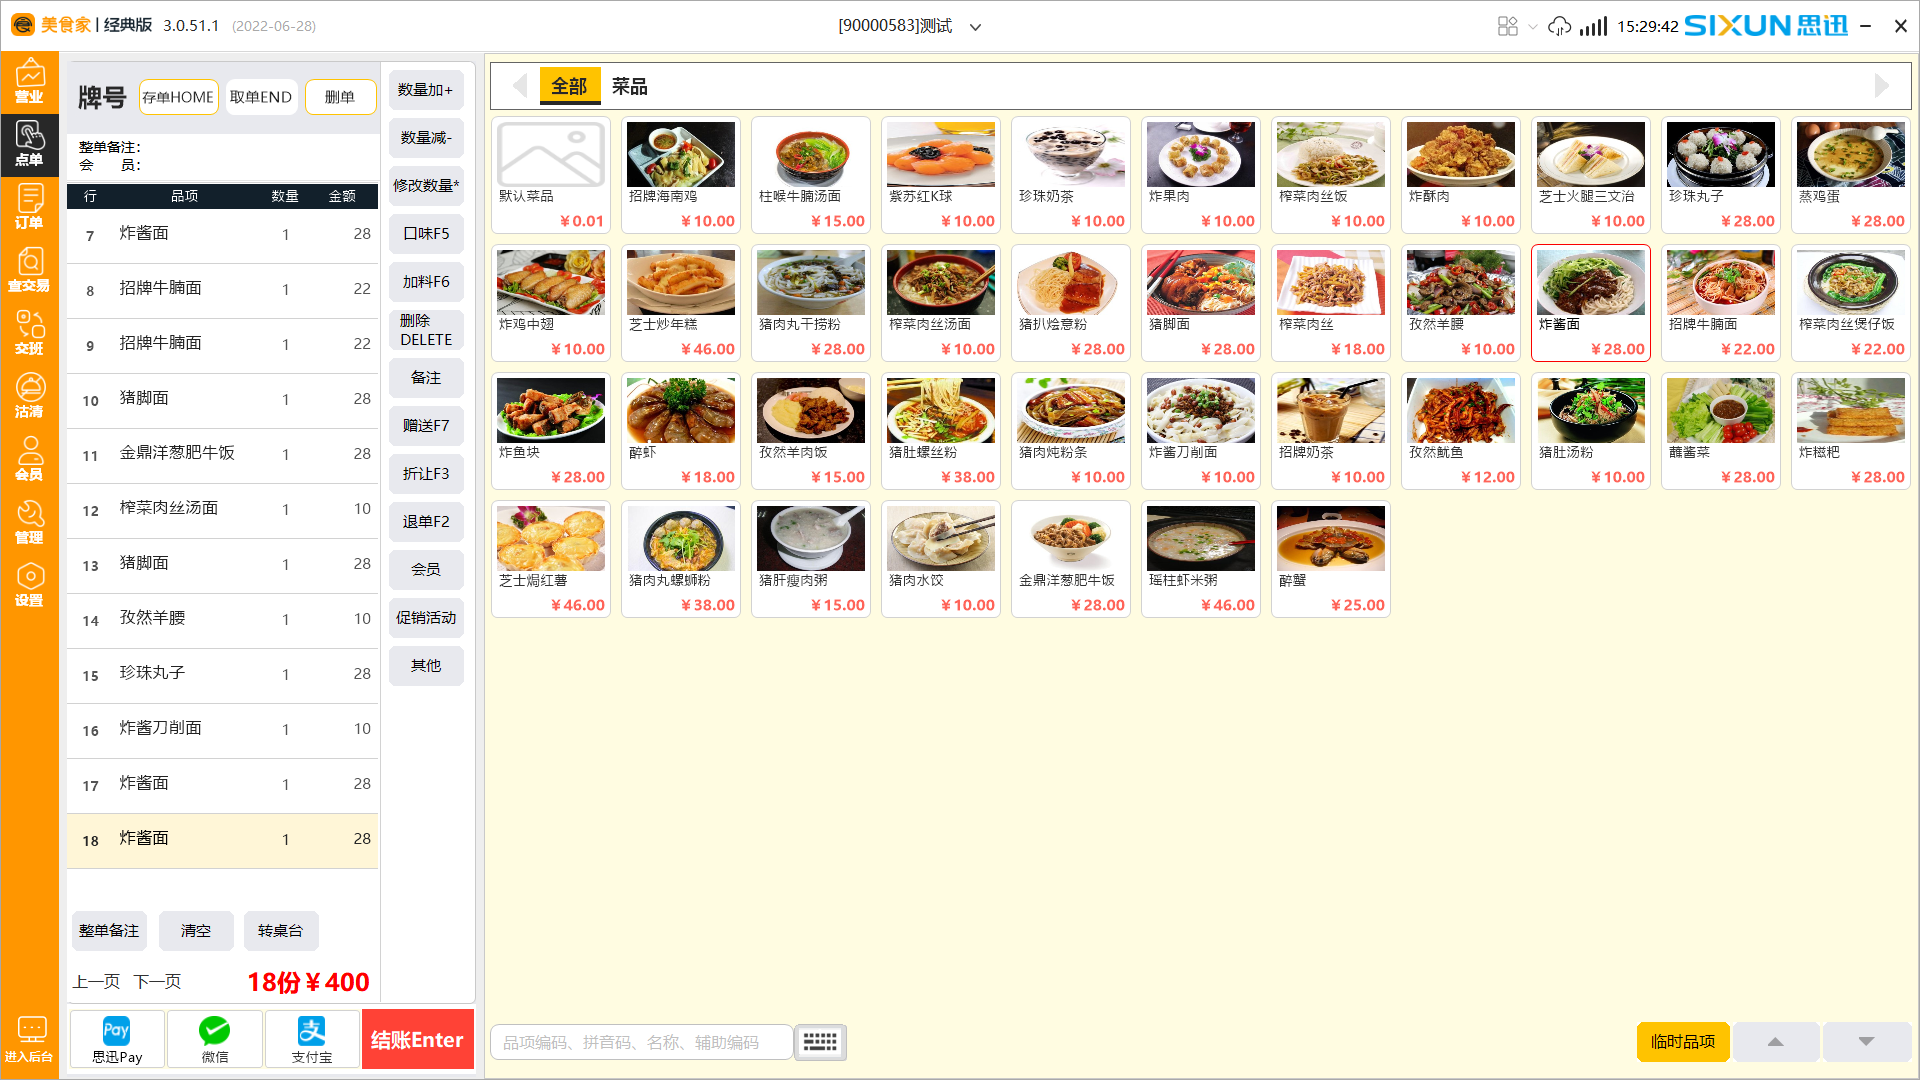Click the 口味F5 flavor option

426,233
